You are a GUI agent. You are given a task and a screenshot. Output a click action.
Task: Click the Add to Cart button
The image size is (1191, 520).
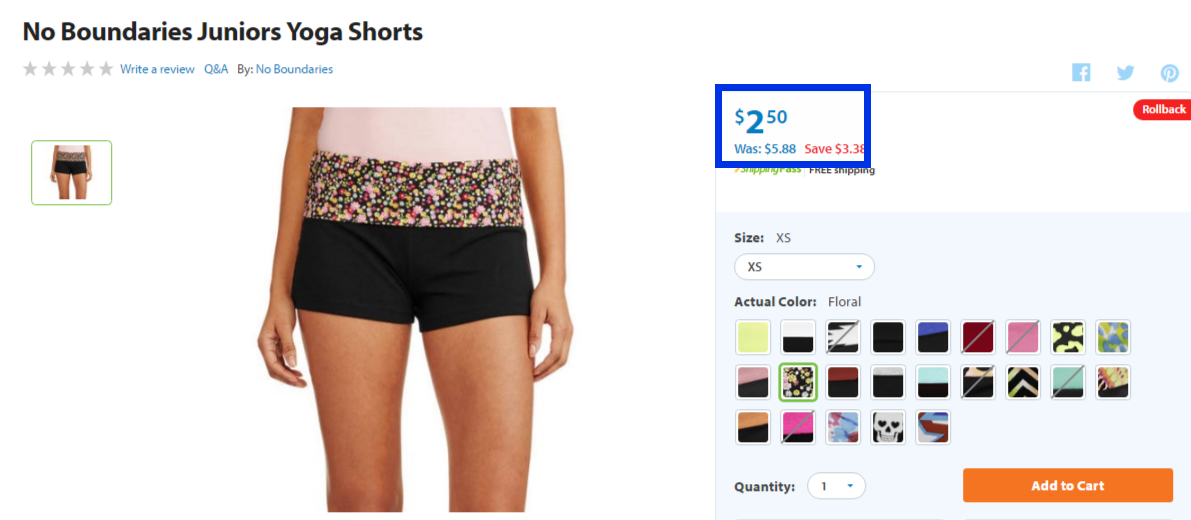tap(1068, 486)
